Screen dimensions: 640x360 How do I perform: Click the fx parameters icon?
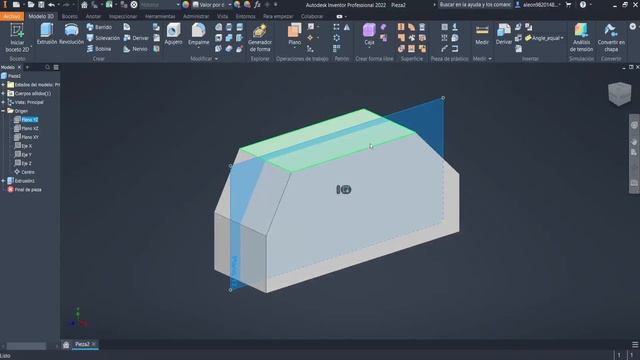coord(257,5)
